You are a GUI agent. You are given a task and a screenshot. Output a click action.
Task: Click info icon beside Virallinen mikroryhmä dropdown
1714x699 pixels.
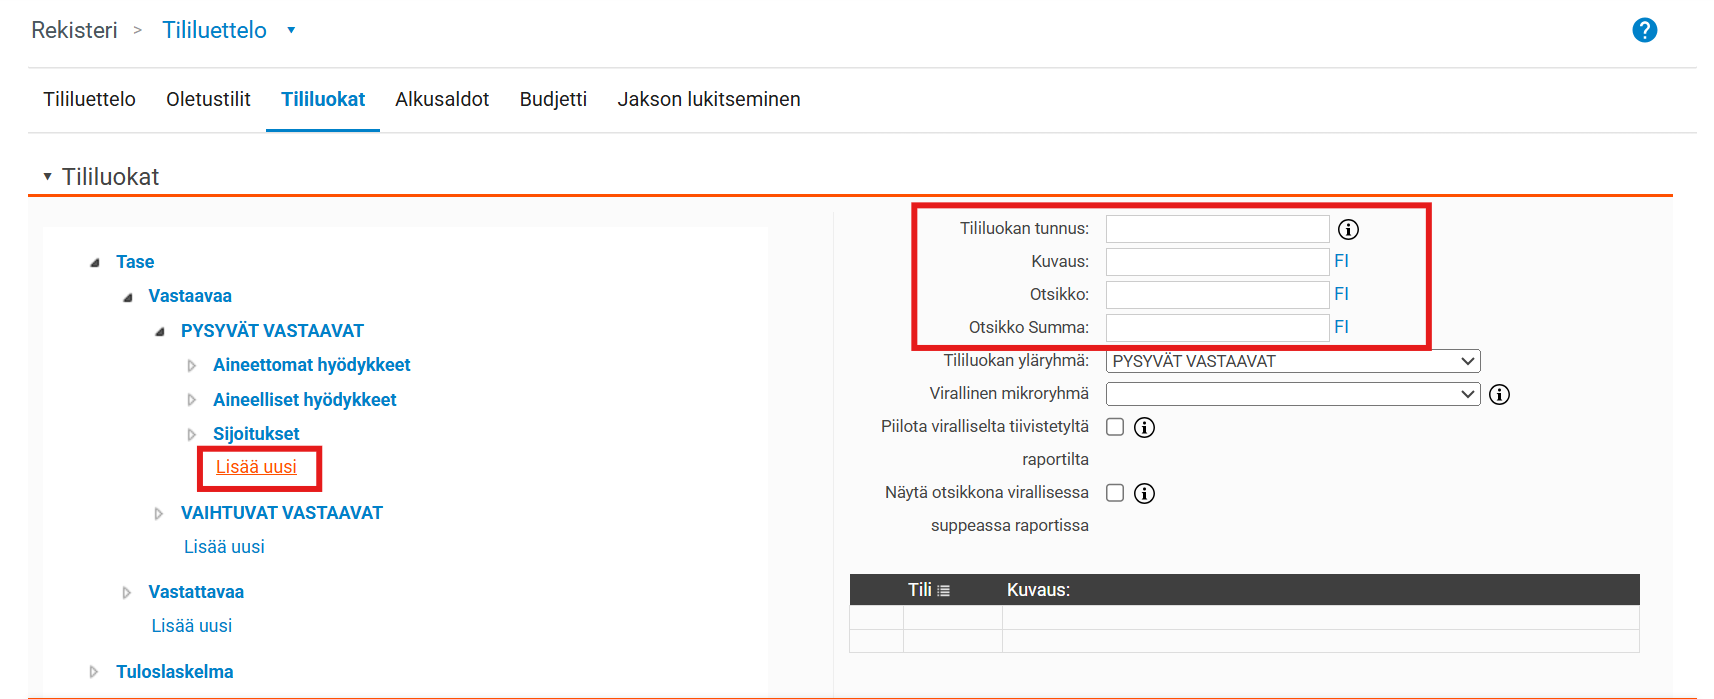pyautogui.click(x=1499, y=394)
